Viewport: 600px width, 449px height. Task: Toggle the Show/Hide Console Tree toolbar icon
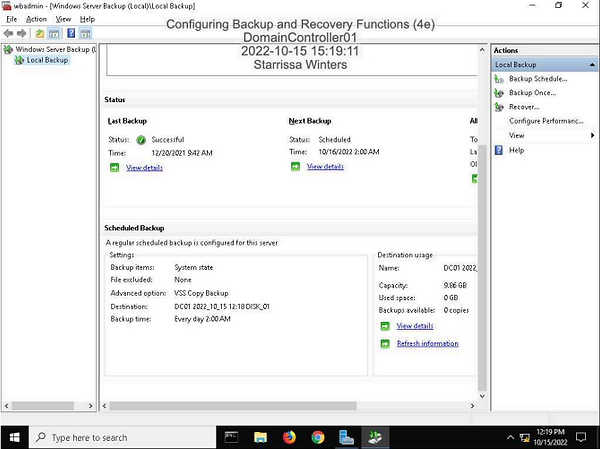pos(54,34)
